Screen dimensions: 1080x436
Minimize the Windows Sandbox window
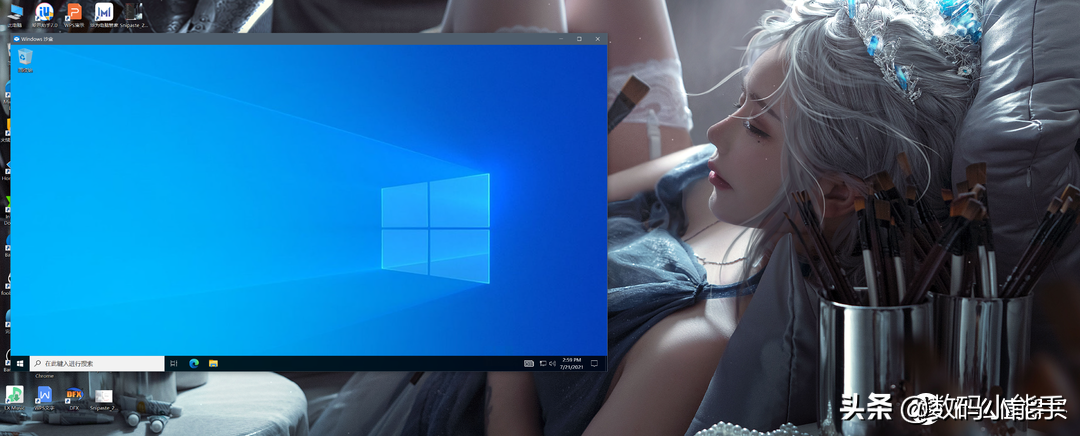(560, 39)
